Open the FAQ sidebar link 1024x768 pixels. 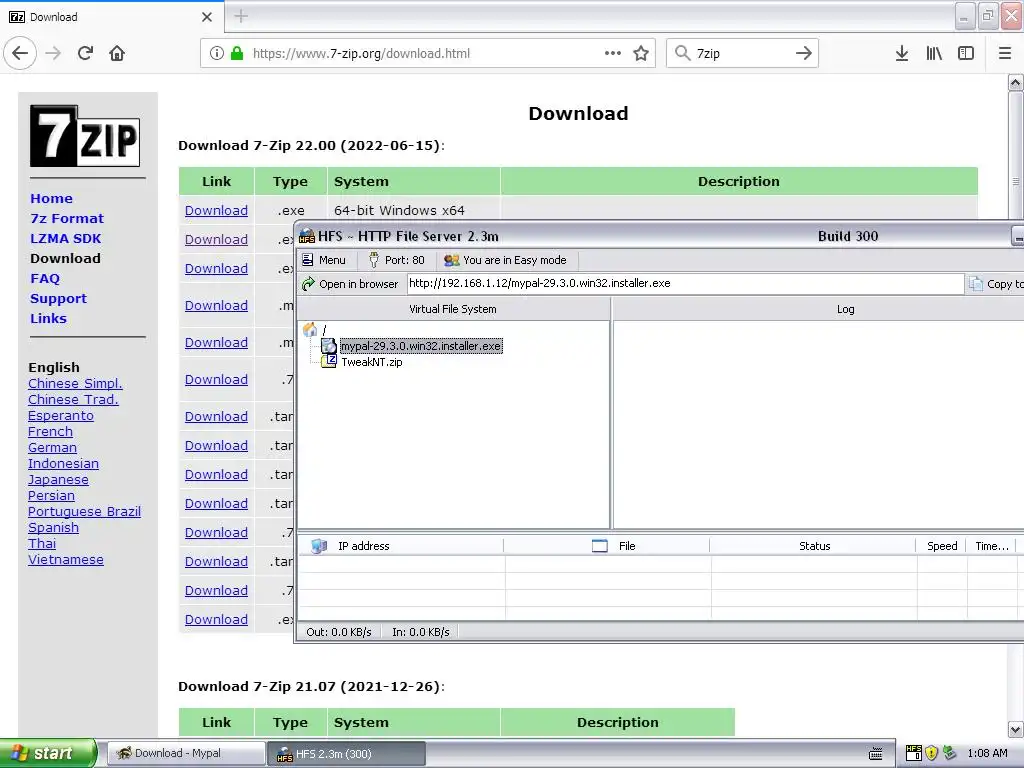tap(44, 279)
